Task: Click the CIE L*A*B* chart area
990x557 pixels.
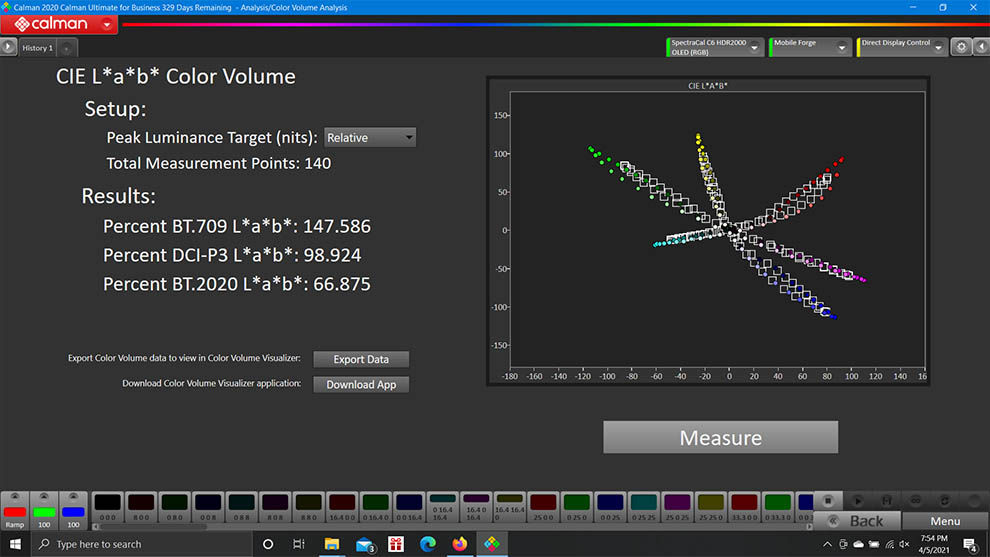Action: pyautogui.click(x=717, y=230)
